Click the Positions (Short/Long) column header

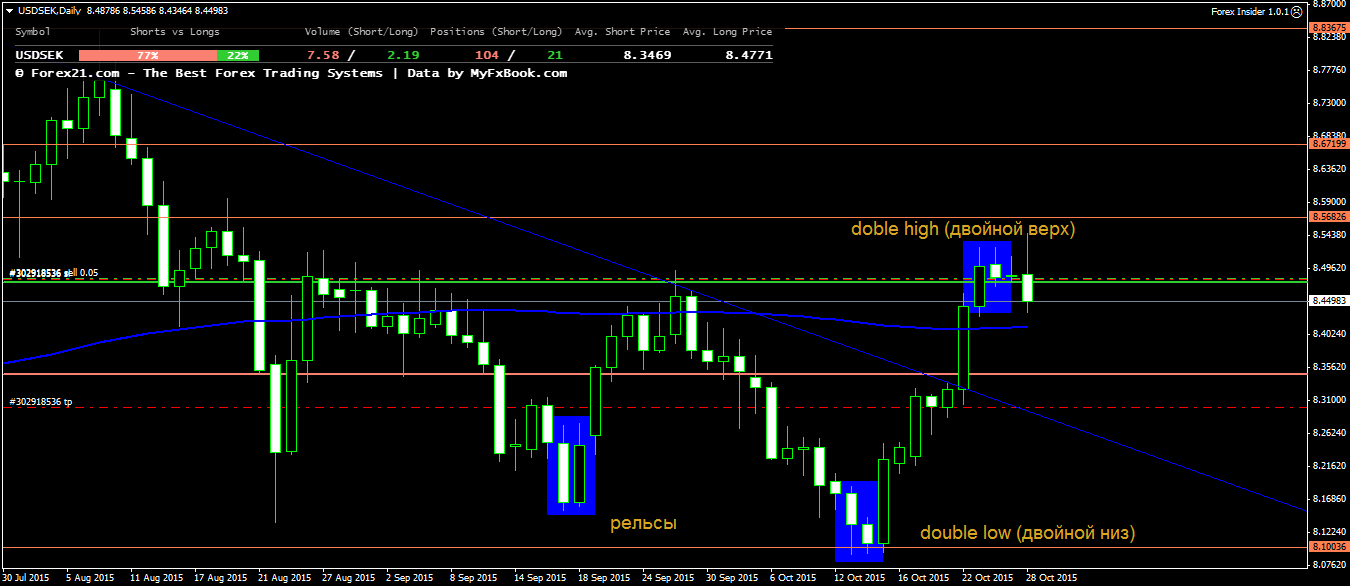coord(495,32)
